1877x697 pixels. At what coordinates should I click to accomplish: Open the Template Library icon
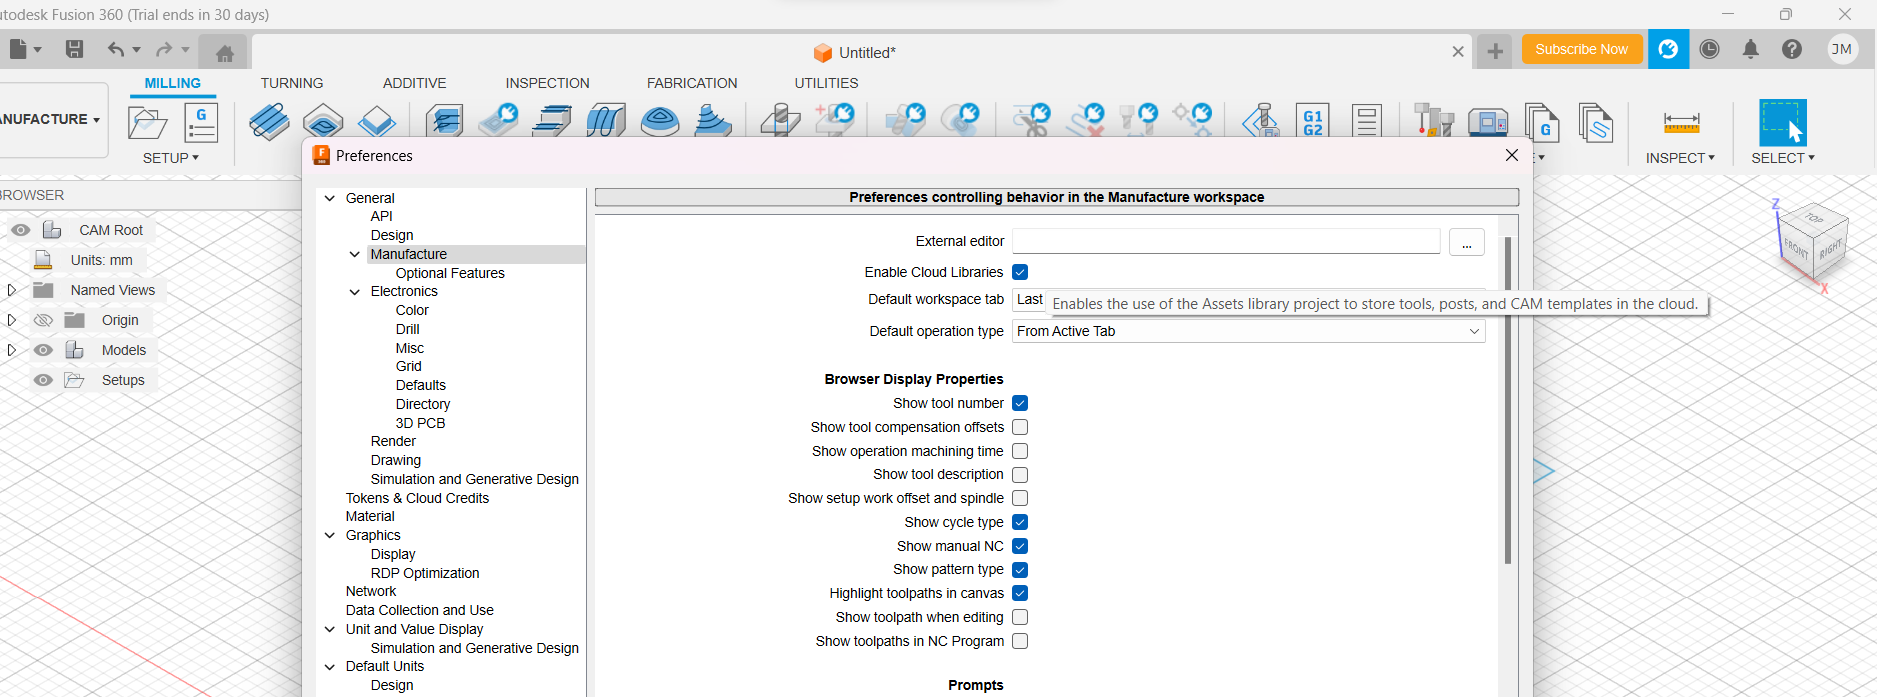pyautogui.click(x=1596, y=122)
